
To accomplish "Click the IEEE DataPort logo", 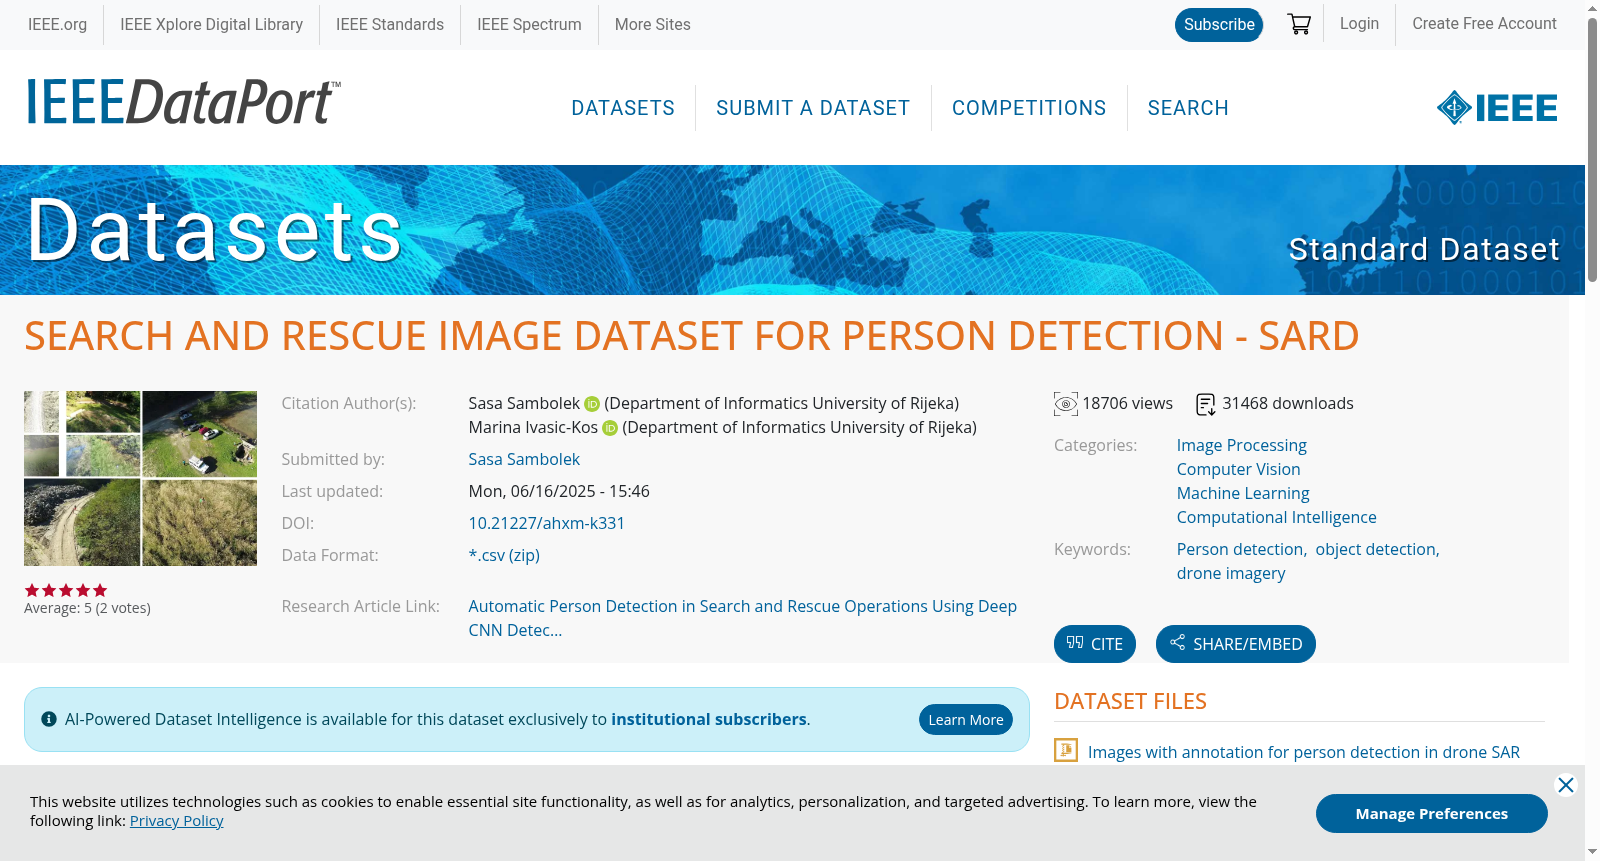I will 183,102.
